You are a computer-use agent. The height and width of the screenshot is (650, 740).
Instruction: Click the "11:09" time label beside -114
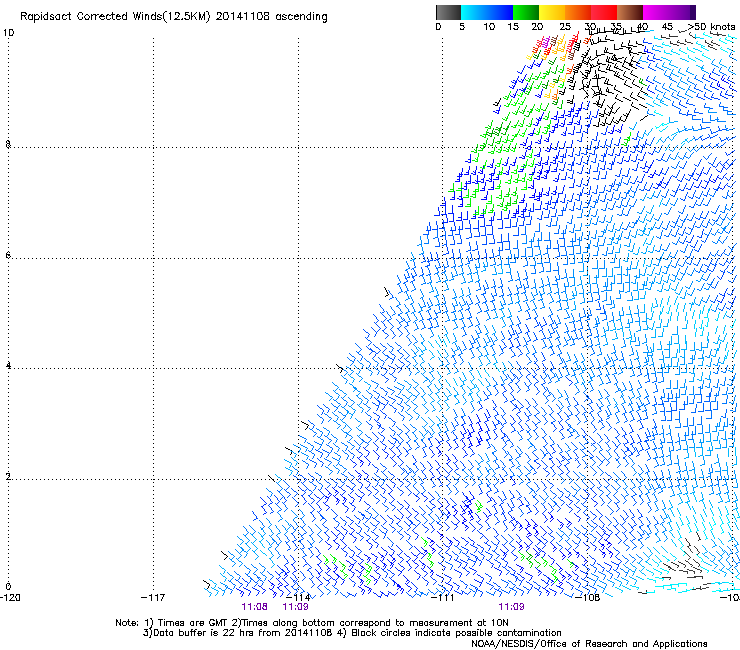click(295, 607)
